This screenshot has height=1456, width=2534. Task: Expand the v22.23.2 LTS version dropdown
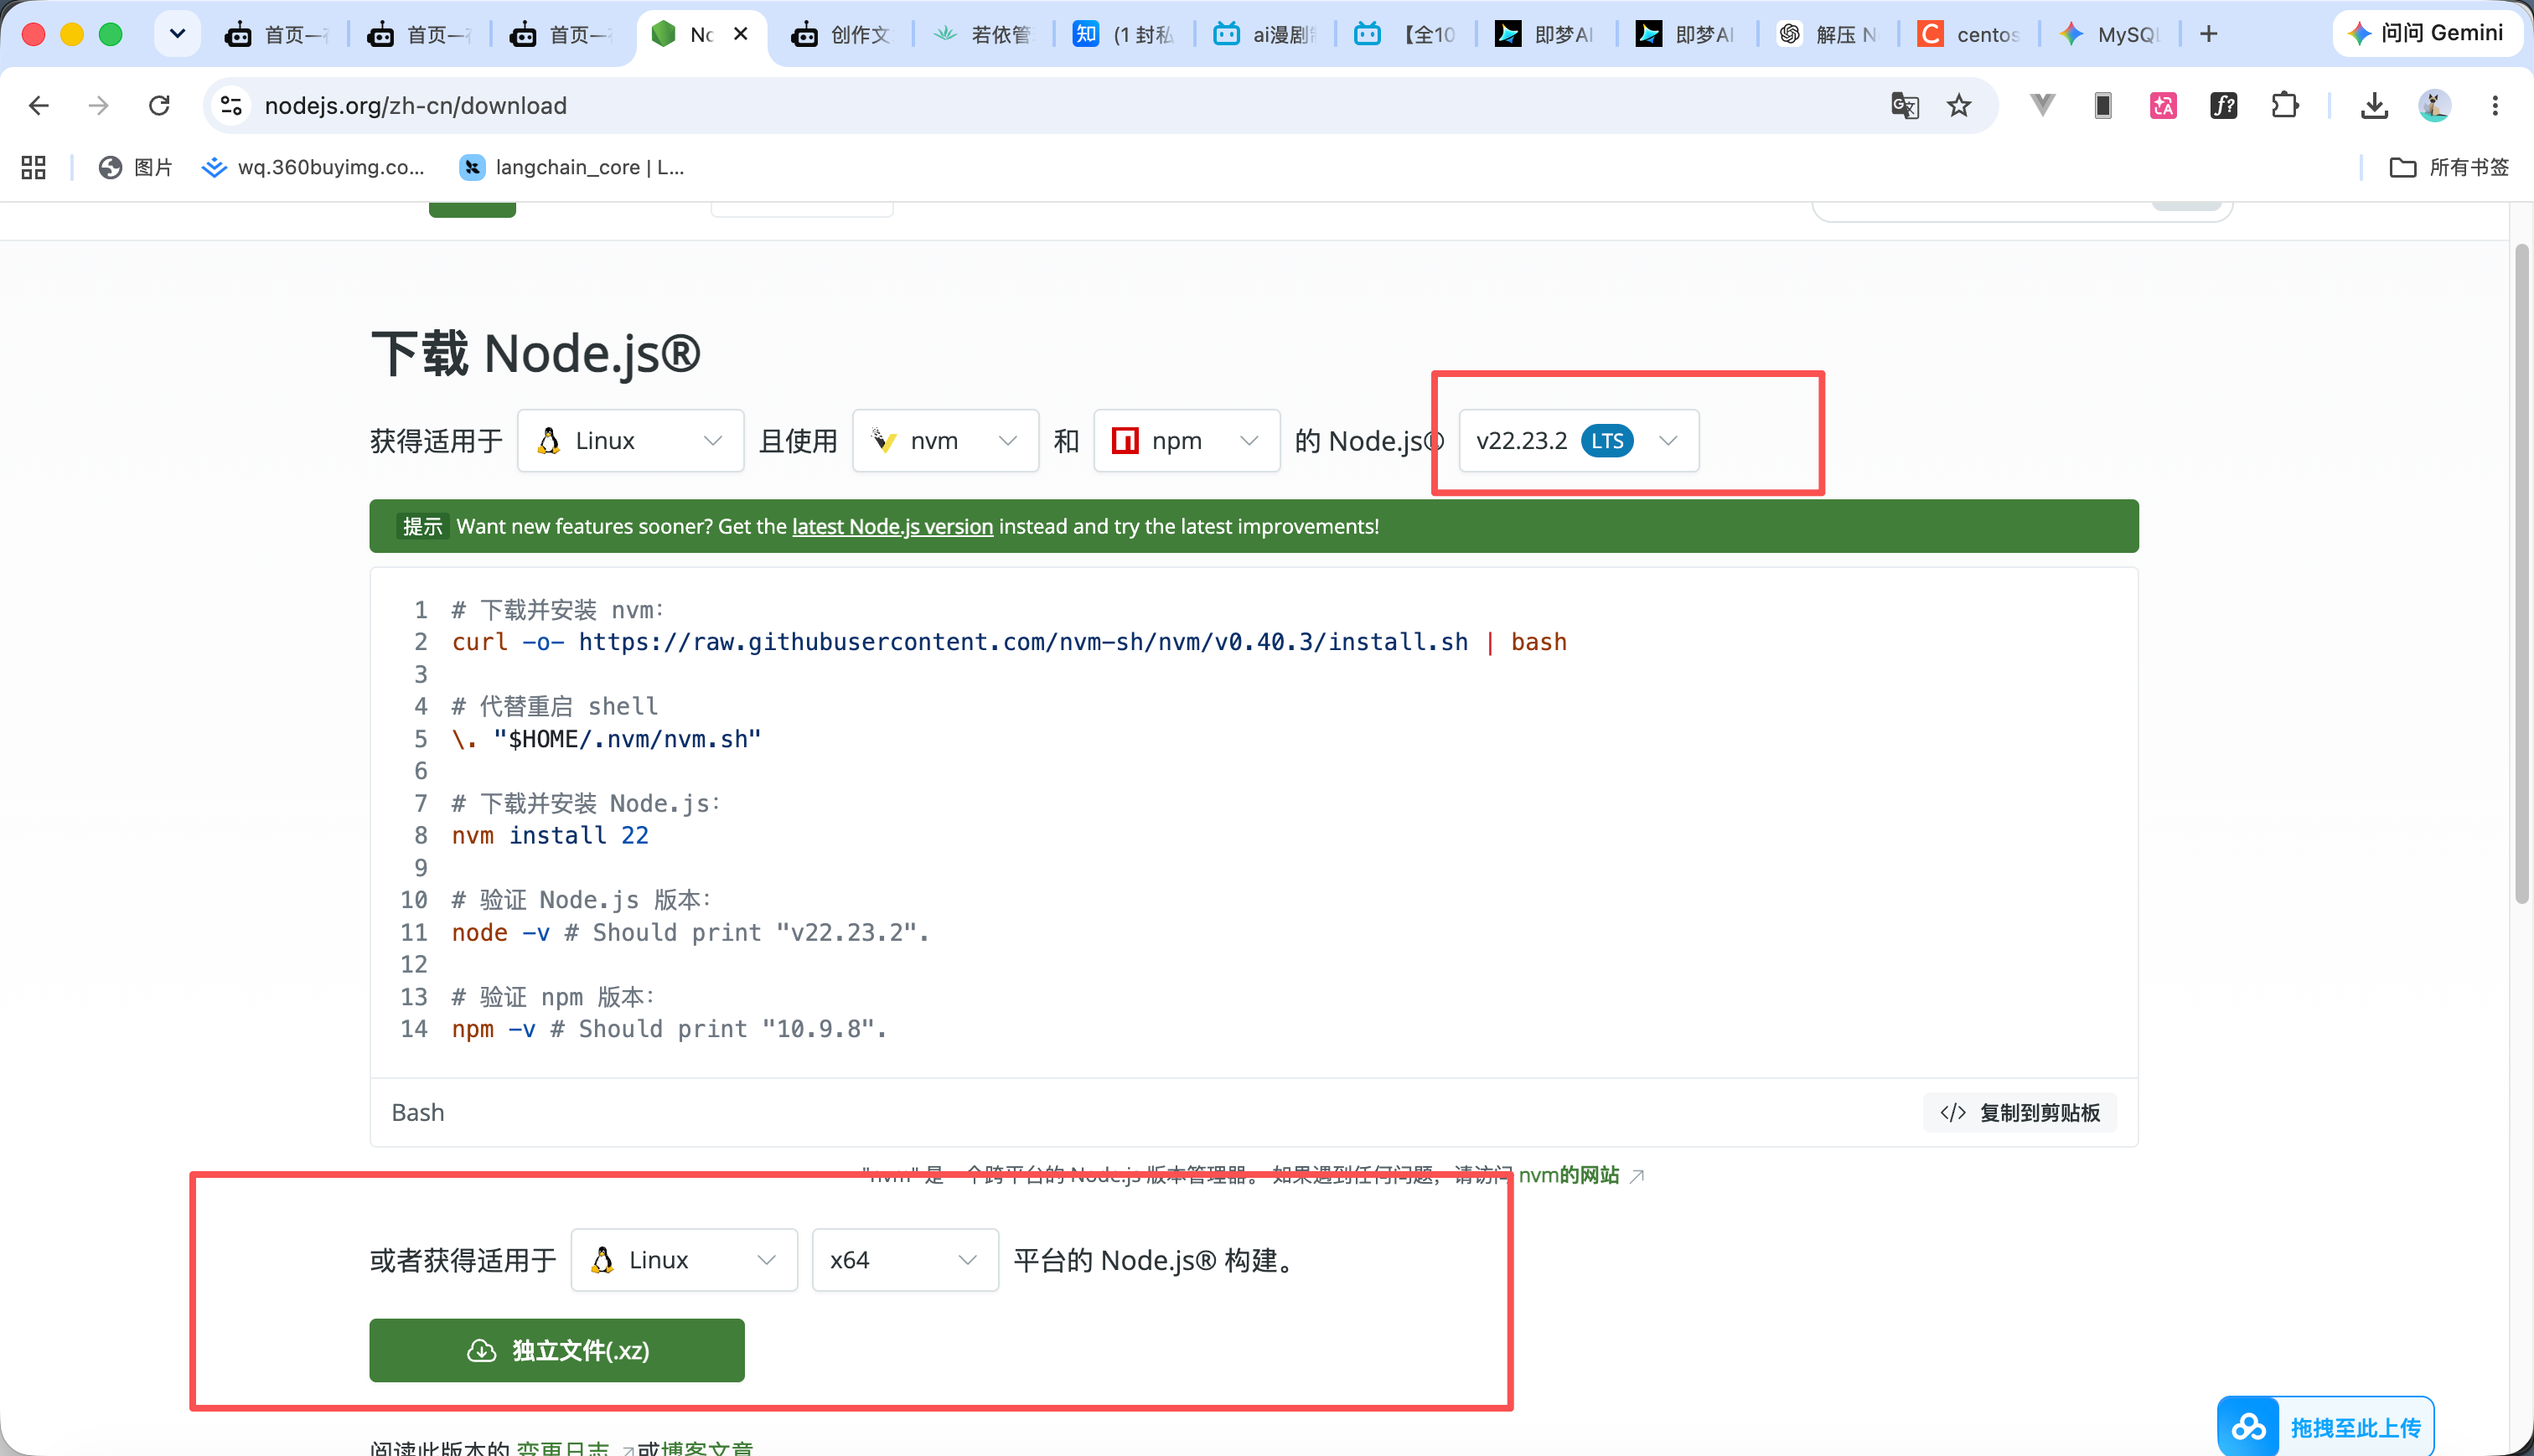[x=1578, y=440]
